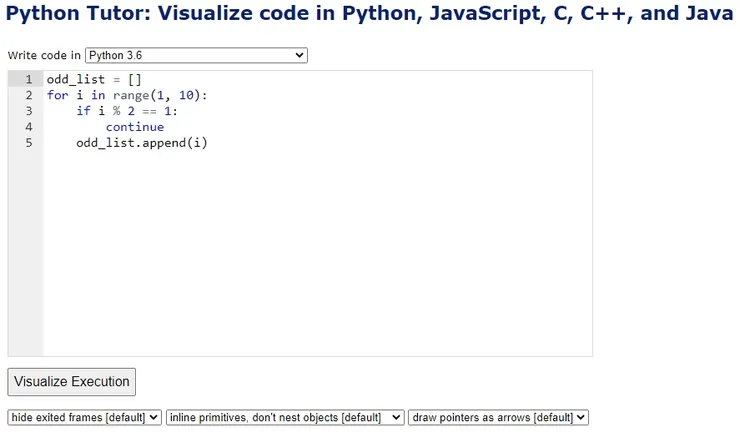Image resolution: width=740 pixels, height=432 pixels.
Task: Click line number 5 in the gutter
Action: click(28, 143)
